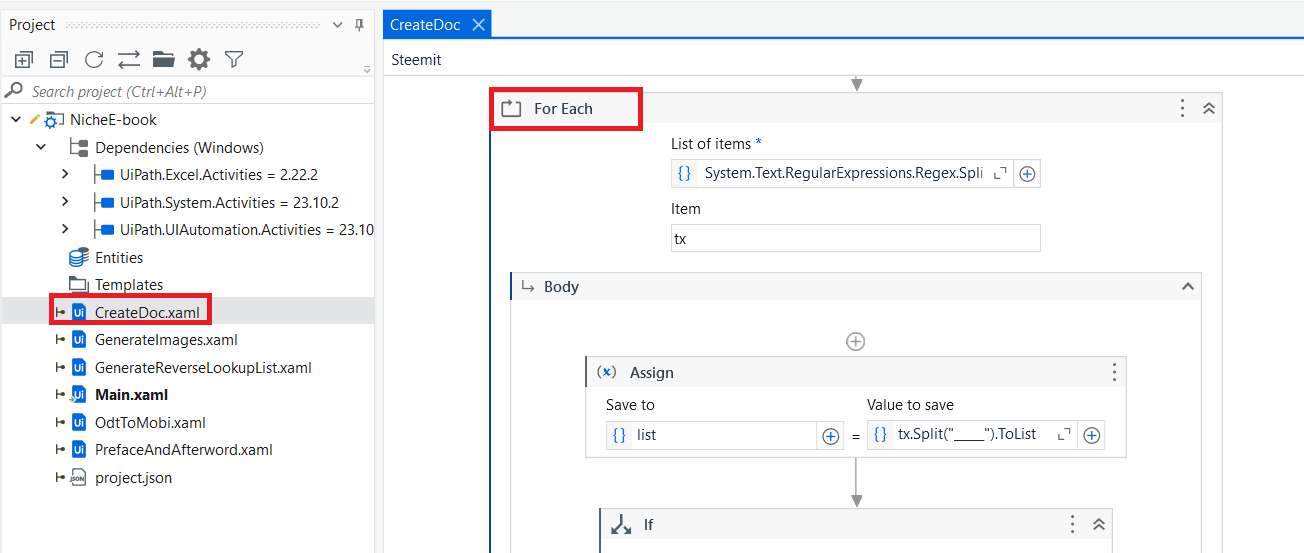Collapse Dependencies (Windows) node
The image size is (1304, 553).
click(41, 147)
